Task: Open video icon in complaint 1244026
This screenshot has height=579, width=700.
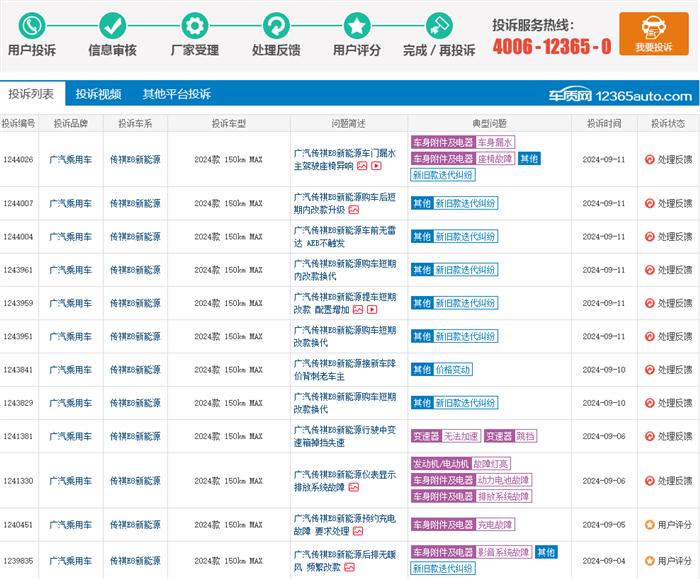Action: coord(376,166)
